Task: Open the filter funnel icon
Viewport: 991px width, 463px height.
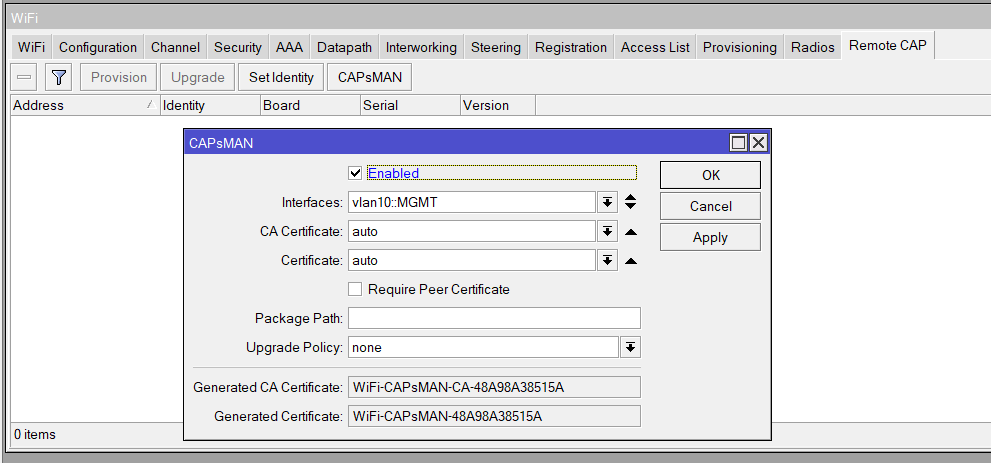Action: point(58,77)
